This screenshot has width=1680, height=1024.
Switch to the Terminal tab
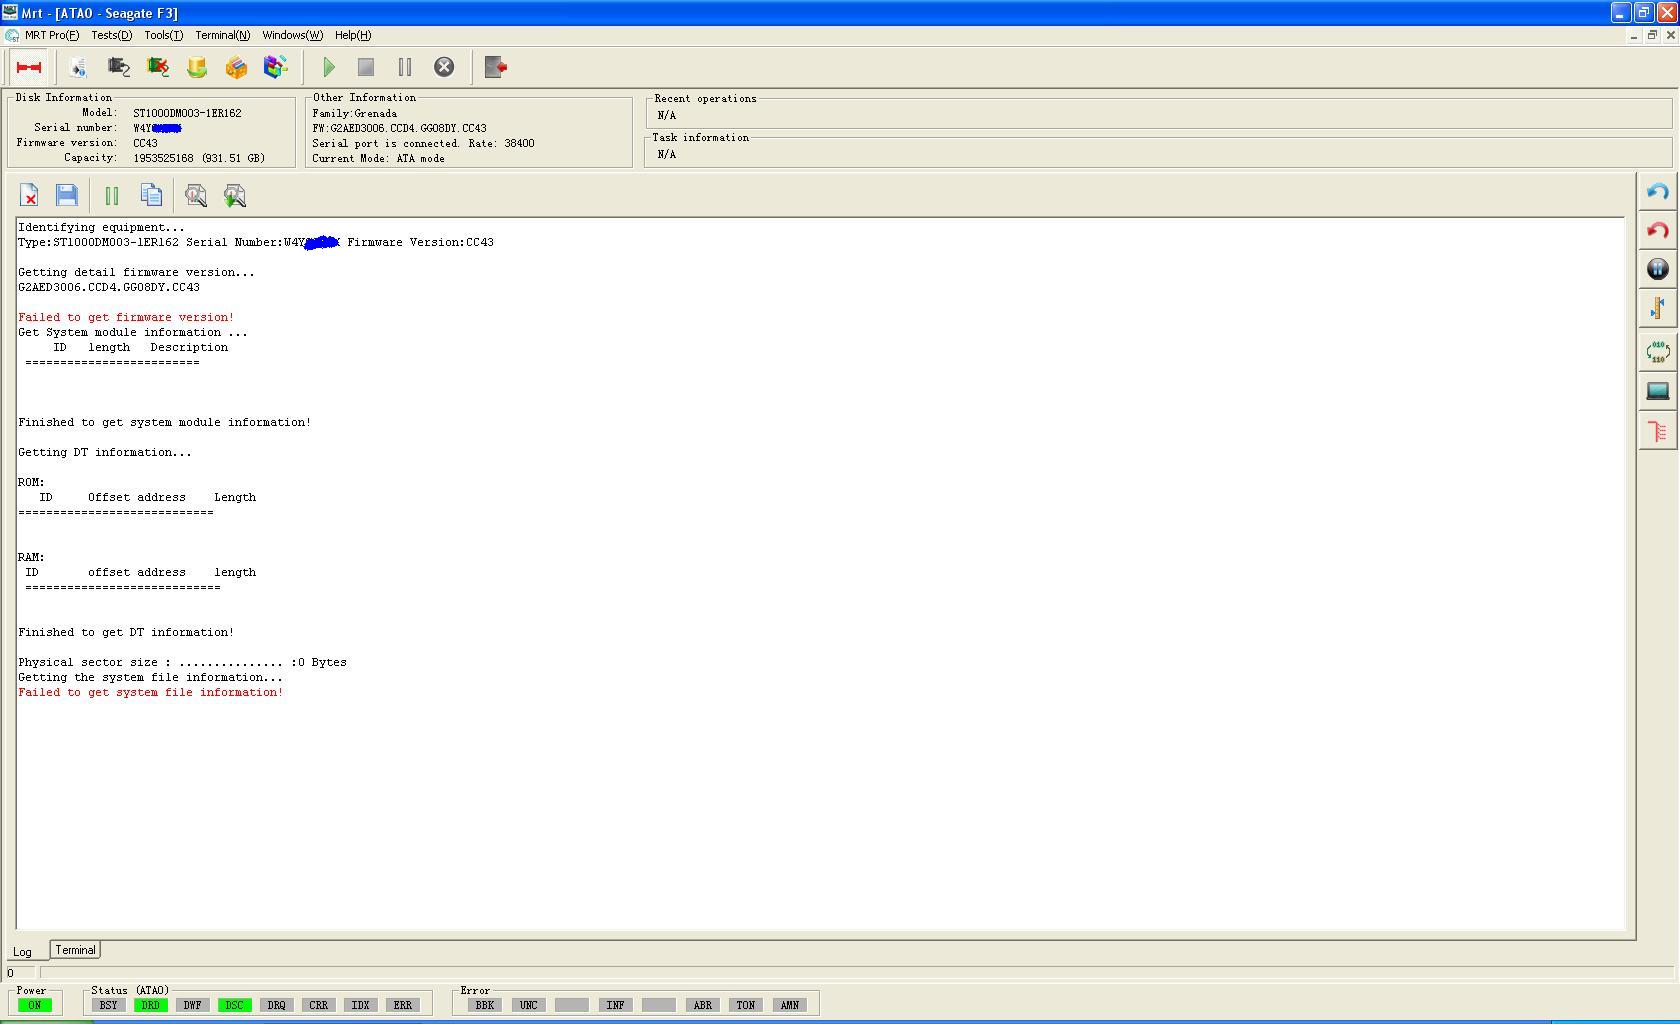pos(75,950)
